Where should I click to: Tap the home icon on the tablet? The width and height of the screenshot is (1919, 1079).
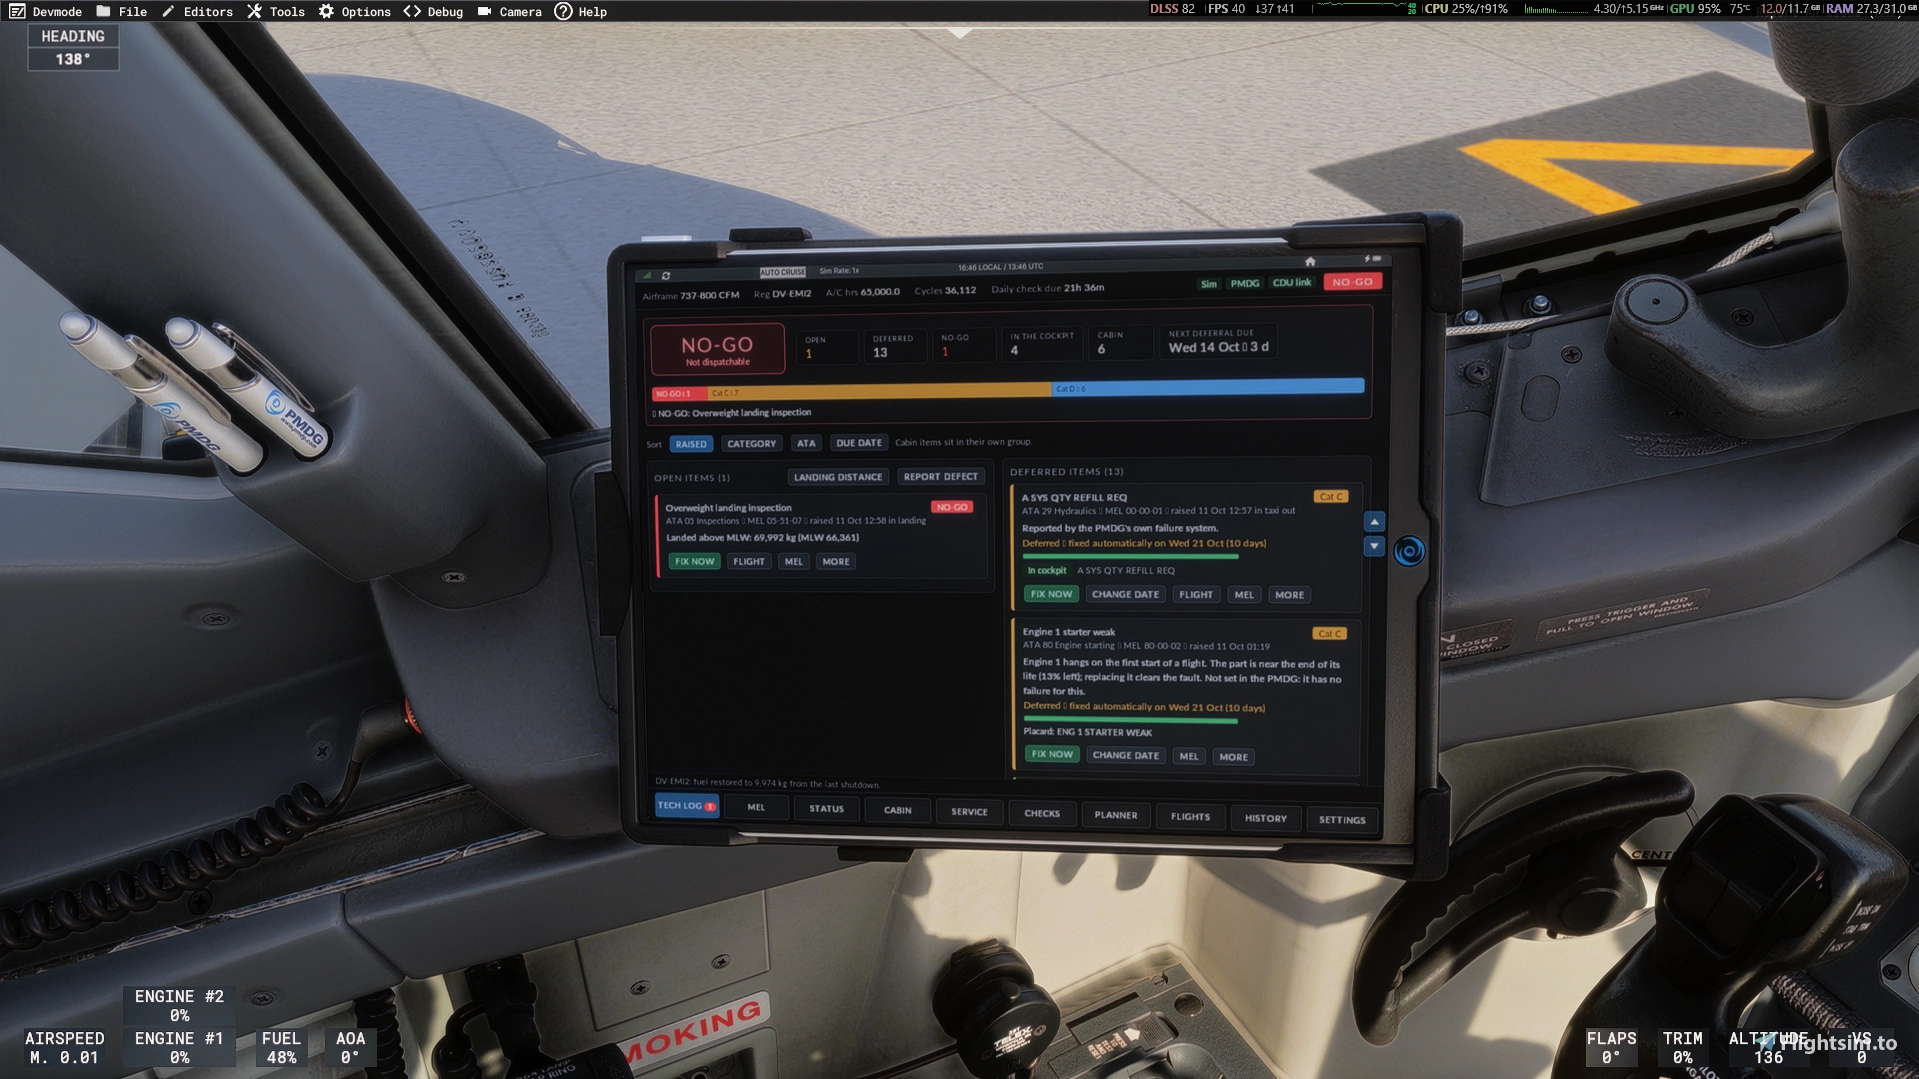[x=1310, y=261]
